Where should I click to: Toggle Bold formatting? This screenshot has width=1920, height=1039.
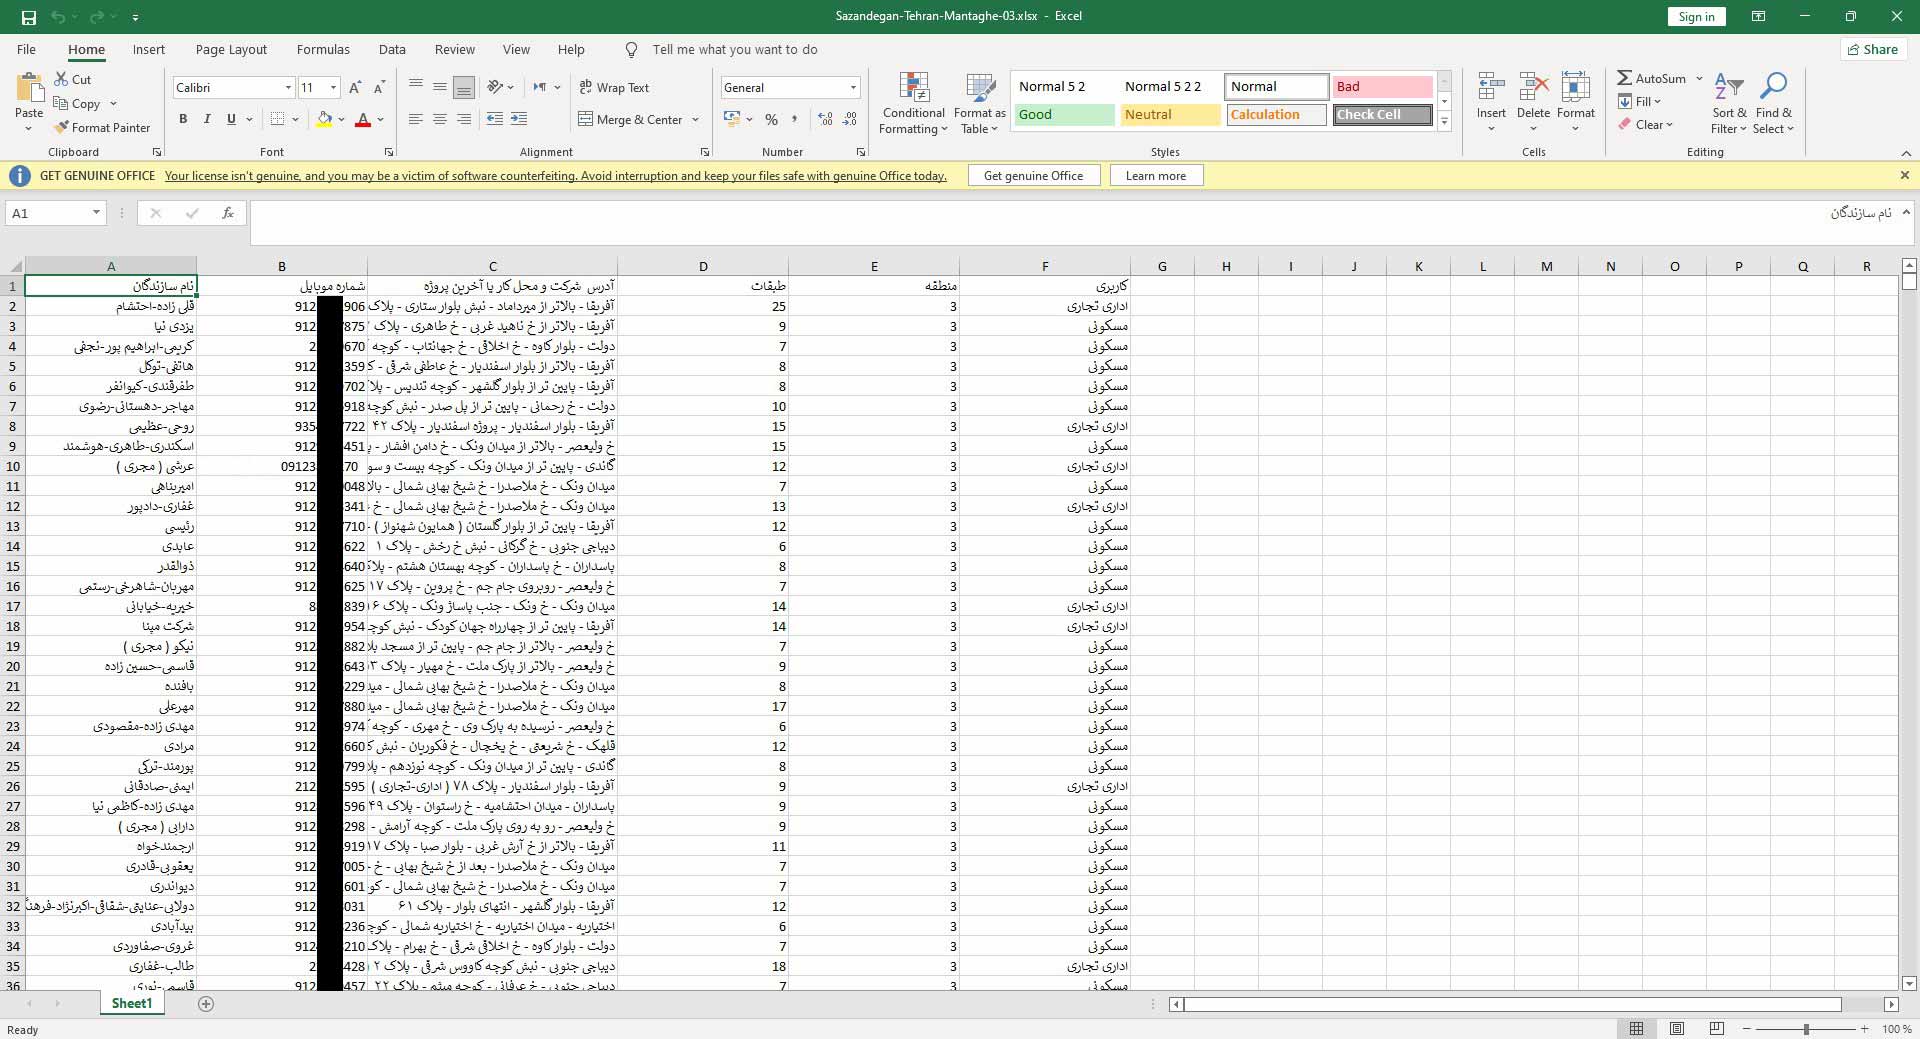pyautogui.click(x=183, y=119)
